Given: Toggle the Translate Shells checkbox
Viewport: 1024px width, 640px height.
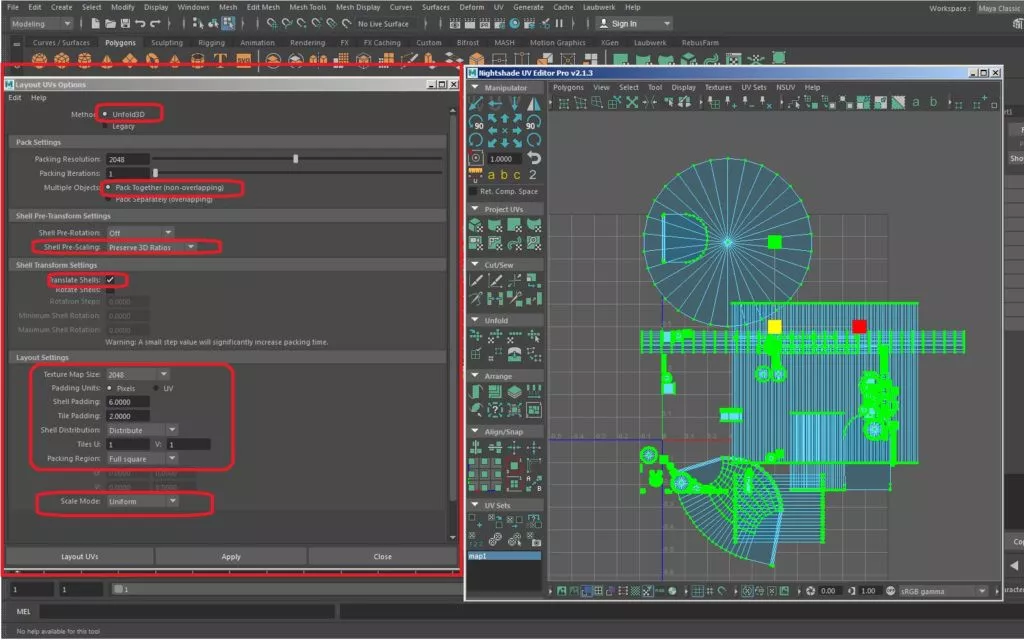Looking at the screenshot, I should (x=111, y=279).
